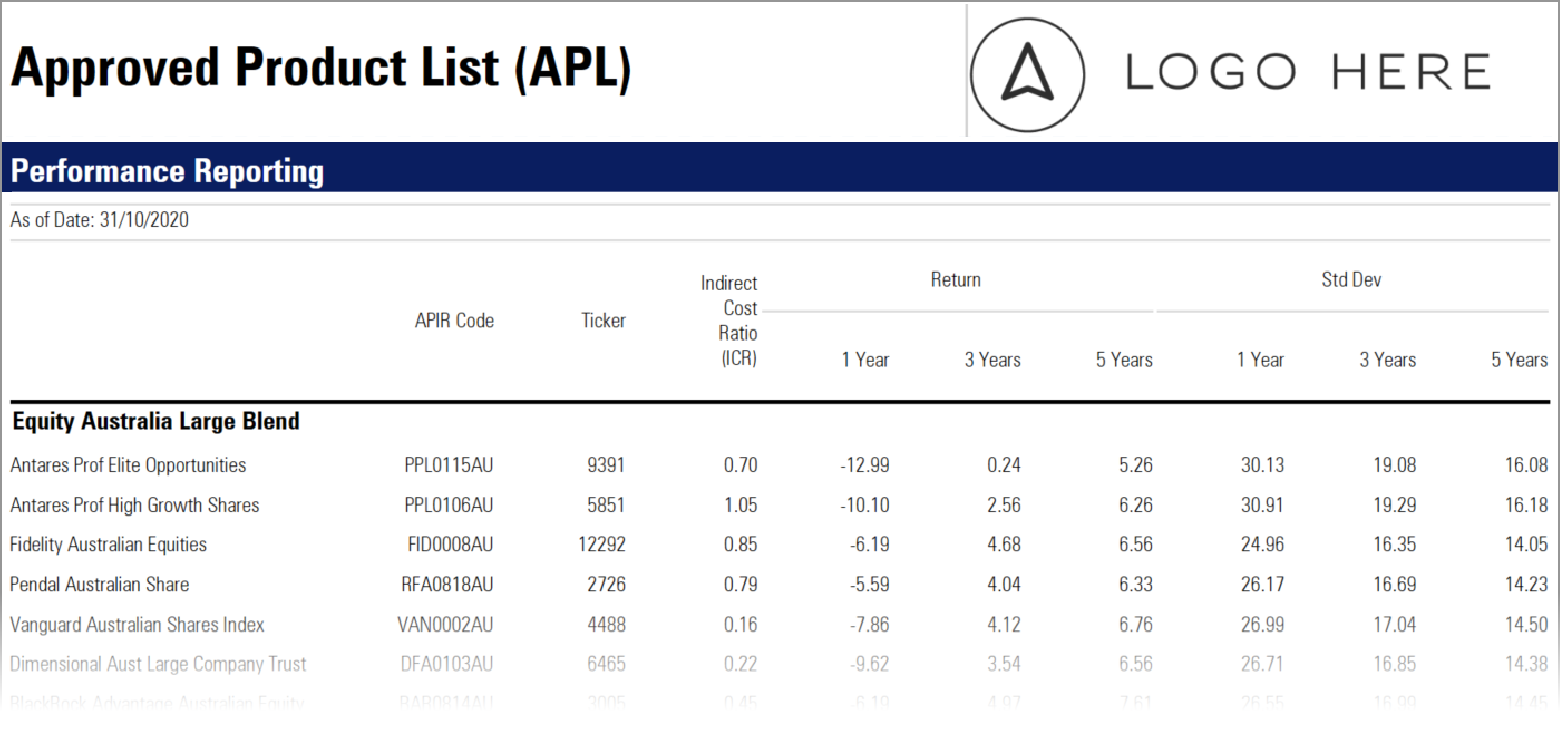
Task: Click 3 Years return value 4.12
Action: [x=1004, y=625]
